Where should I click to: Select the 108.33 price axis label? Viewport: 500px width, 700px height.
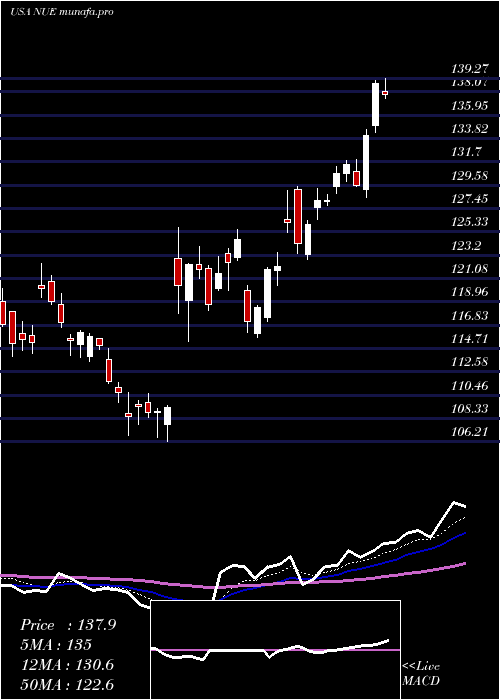tap(470, 408)
